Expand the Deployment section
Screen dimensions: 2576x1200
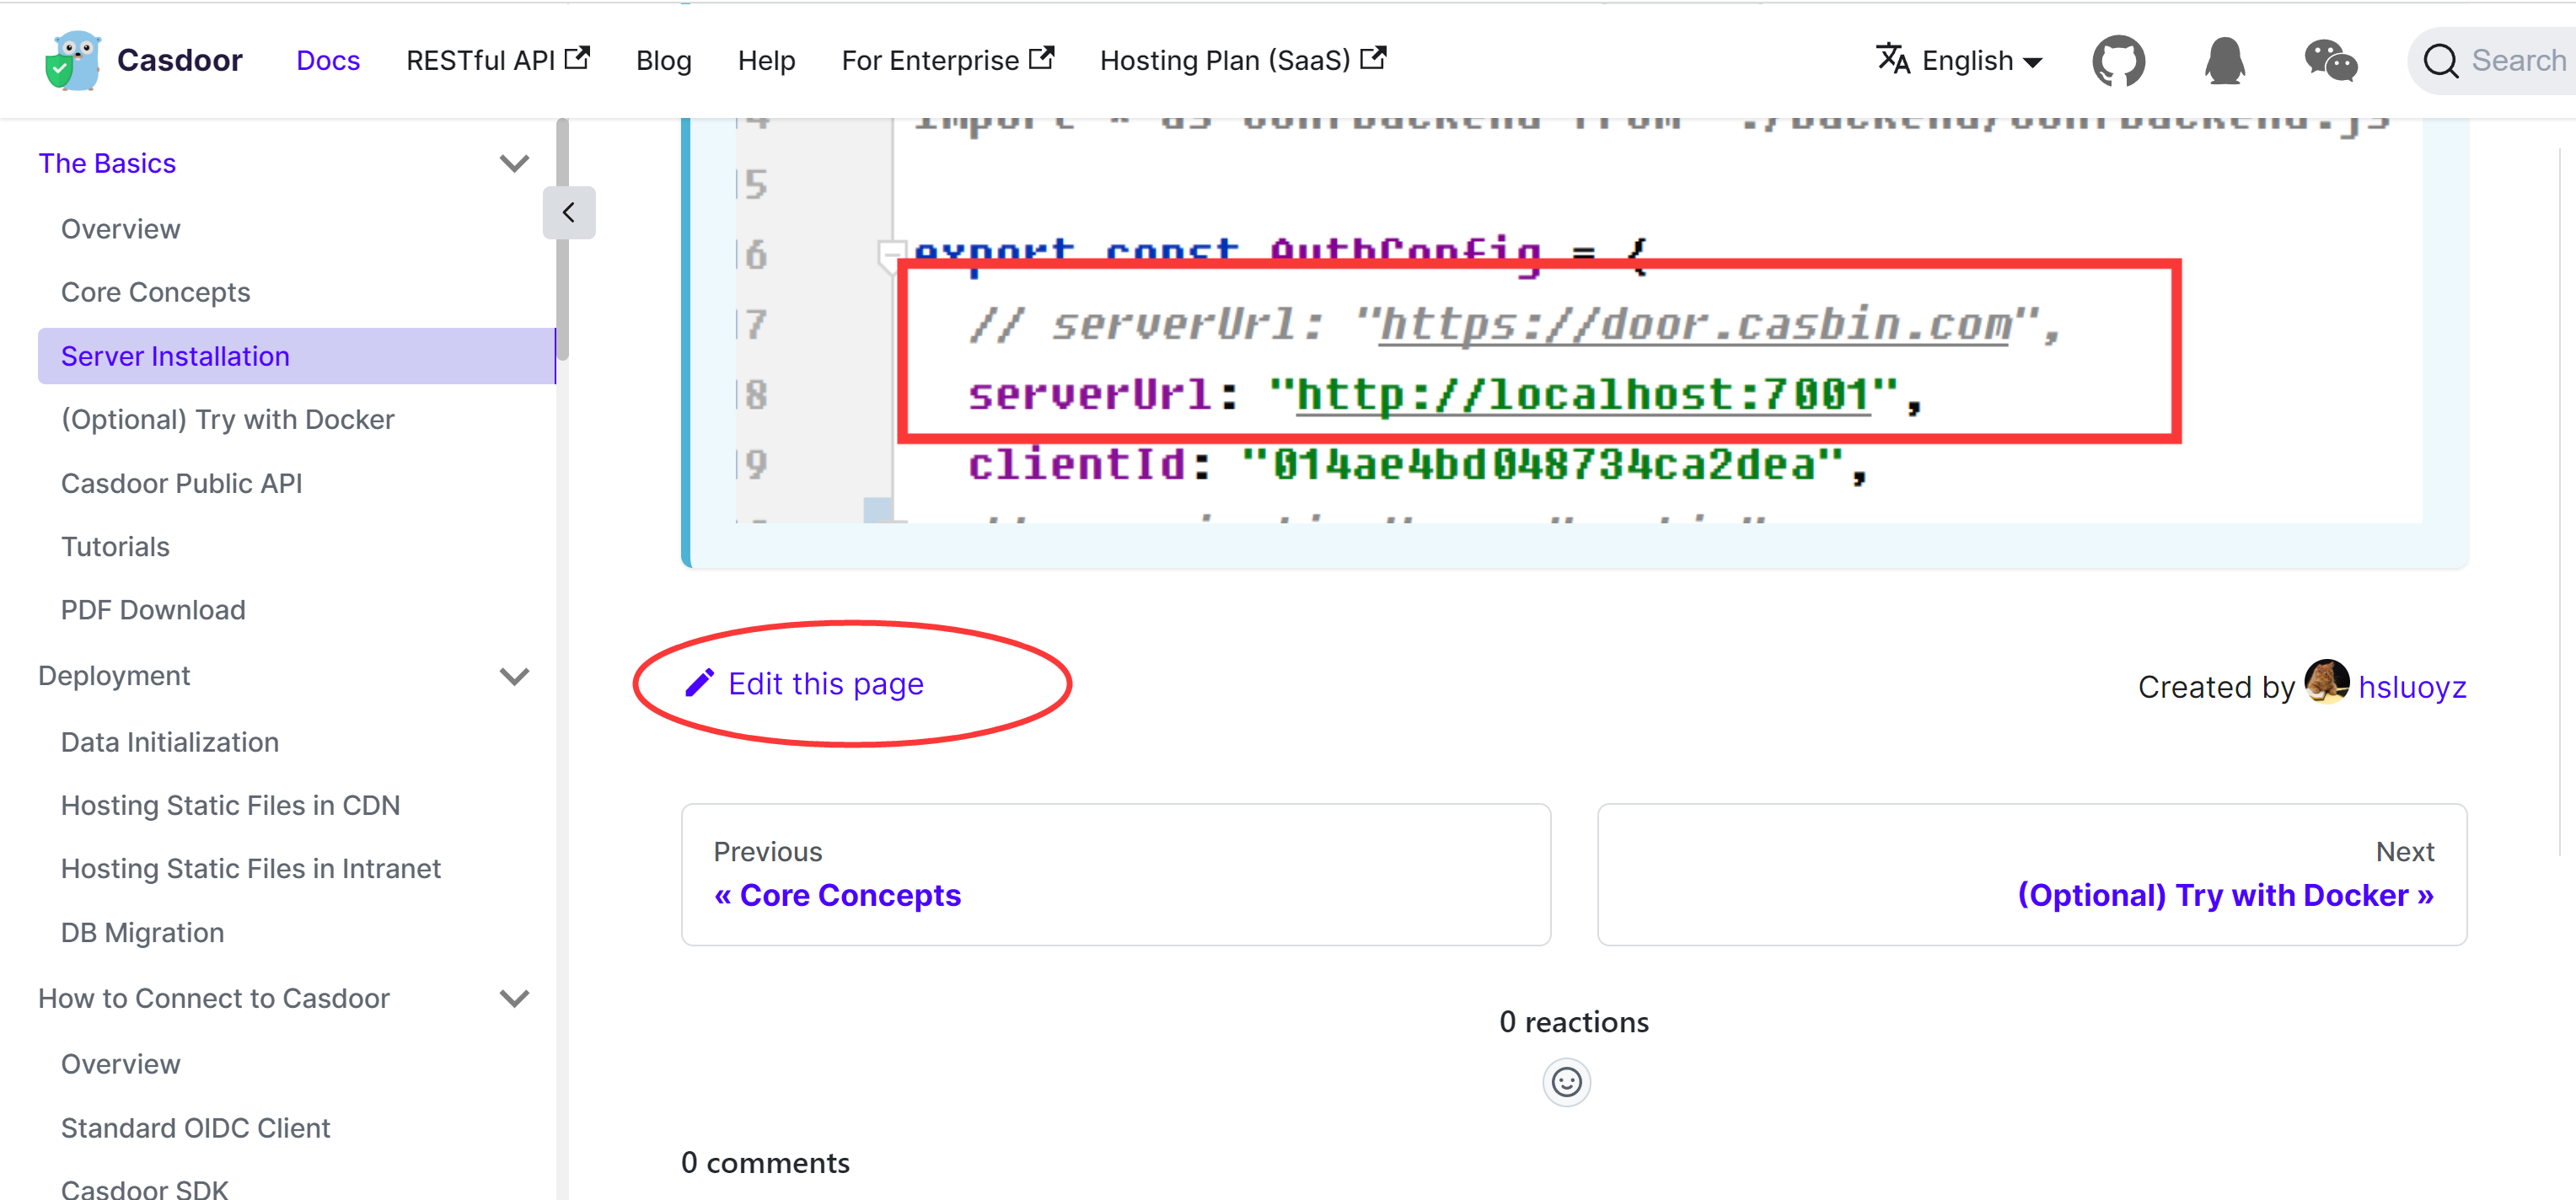[x=514, y=676]
